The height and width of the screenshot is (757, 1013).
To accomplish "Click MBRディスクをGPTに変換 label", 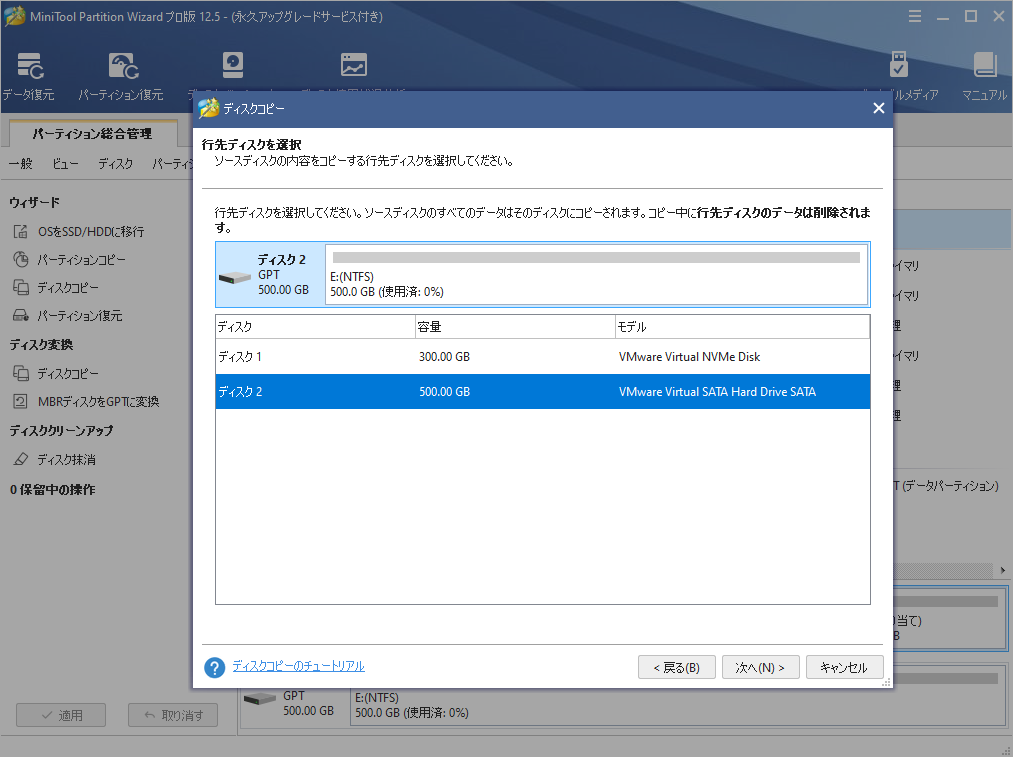I will tap(98, 401).
